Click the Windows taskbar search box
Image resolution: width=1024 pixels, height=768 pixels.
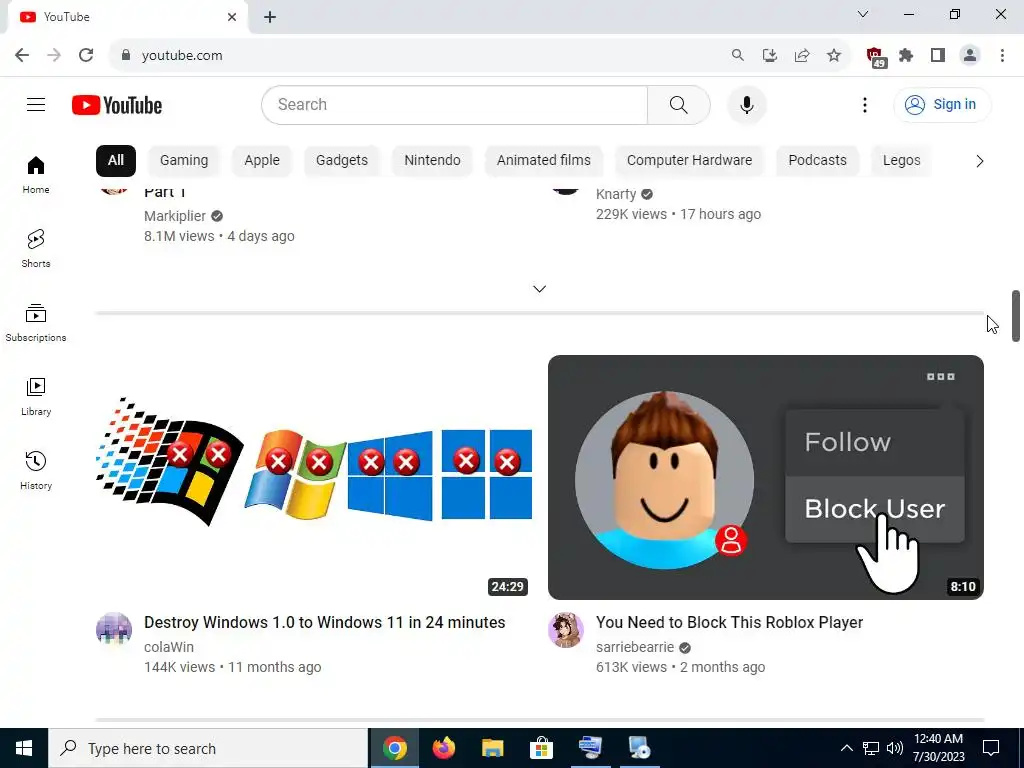click(x=208, y=748)
